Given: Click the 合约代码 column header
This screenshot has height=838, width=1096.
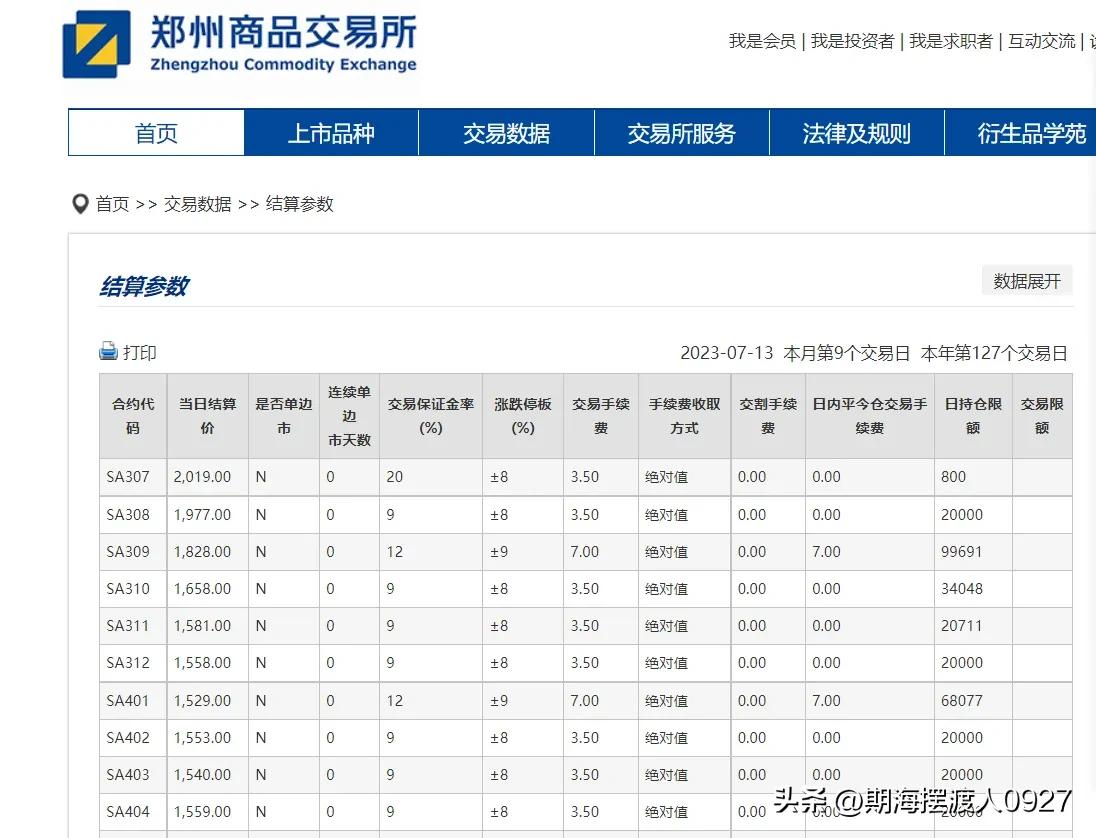Looking at the screenshot, I should pyautogui.click(x=132, y=416).
